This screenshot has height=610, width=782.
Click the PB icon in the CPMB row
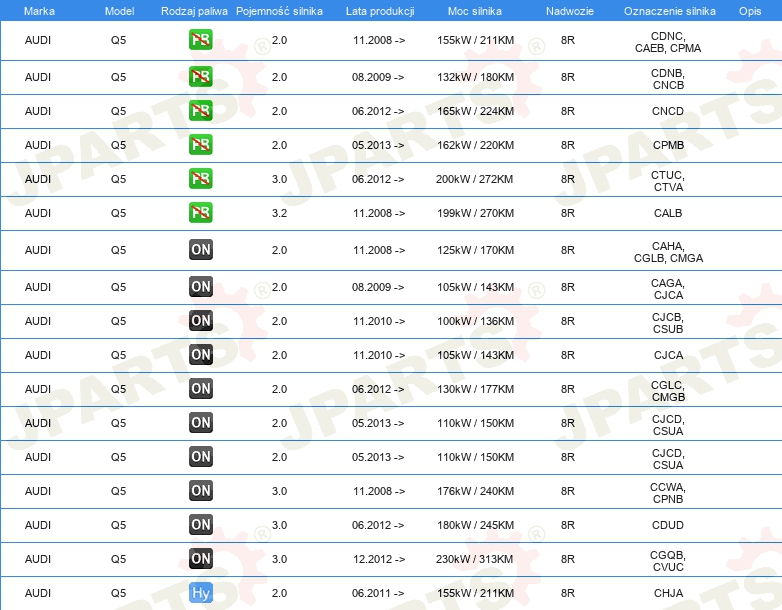(201, 145)
